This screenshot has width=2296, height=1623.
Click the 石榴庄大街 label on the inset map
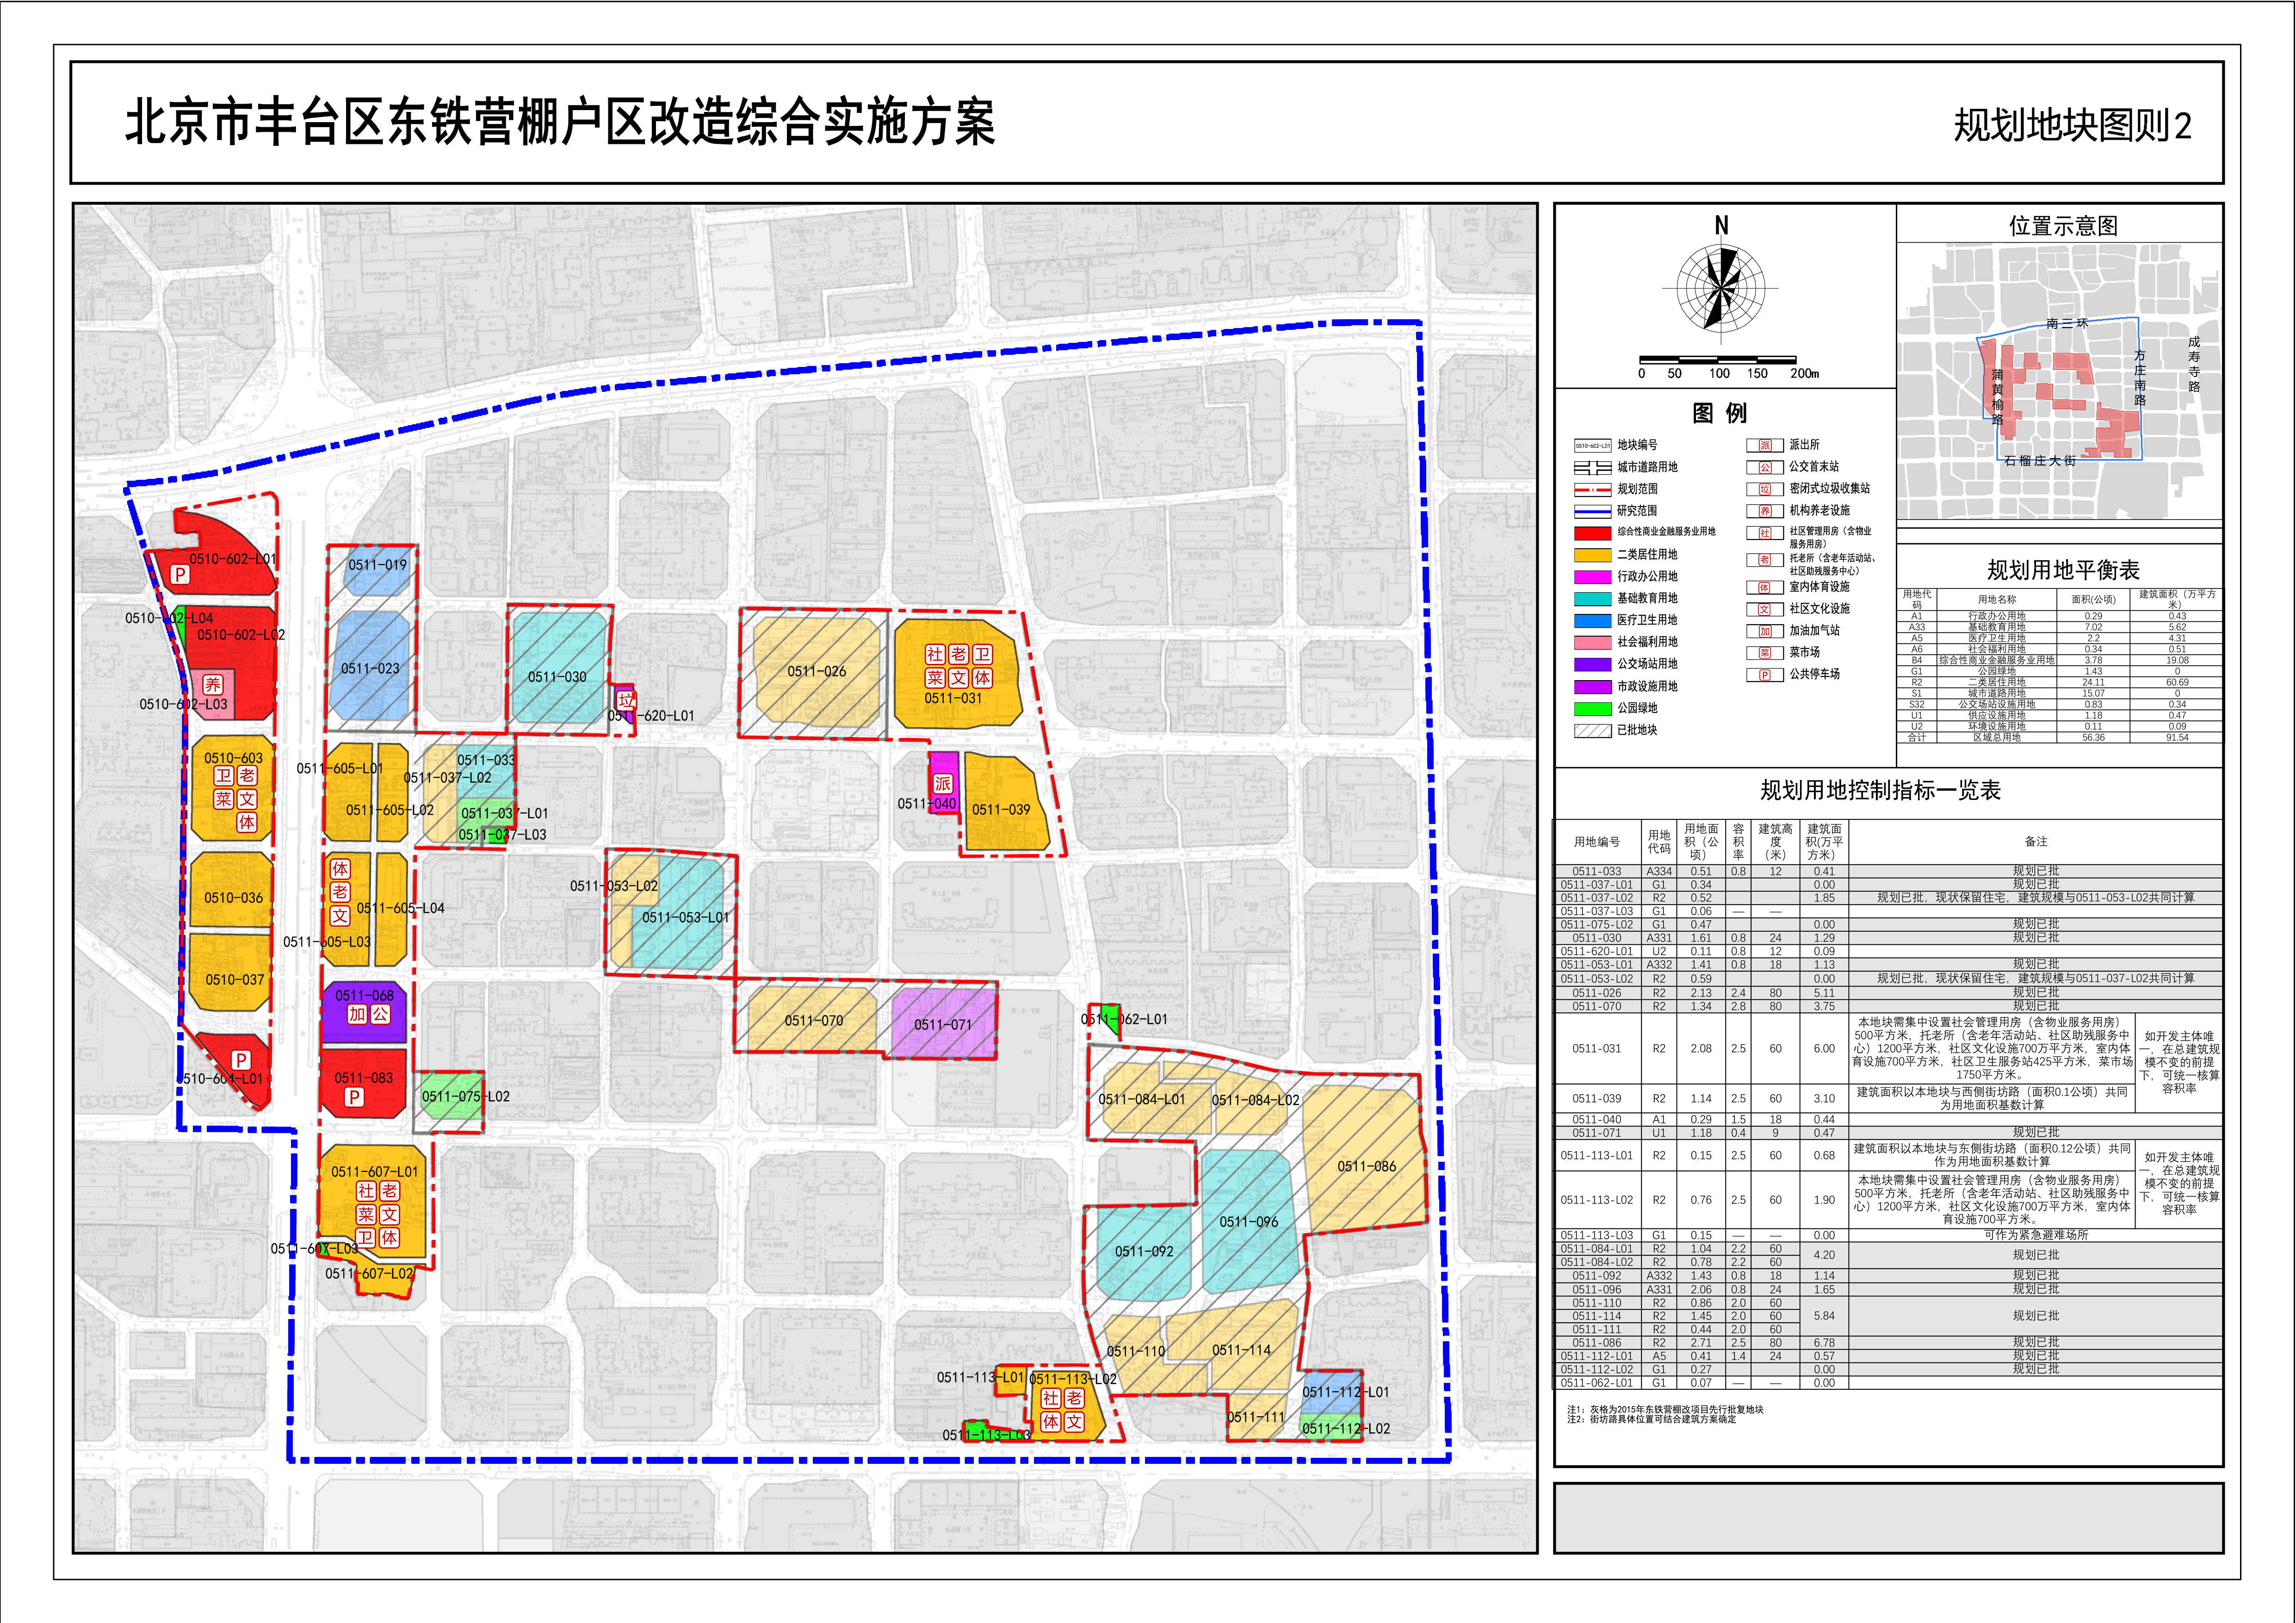point(2040,461)
